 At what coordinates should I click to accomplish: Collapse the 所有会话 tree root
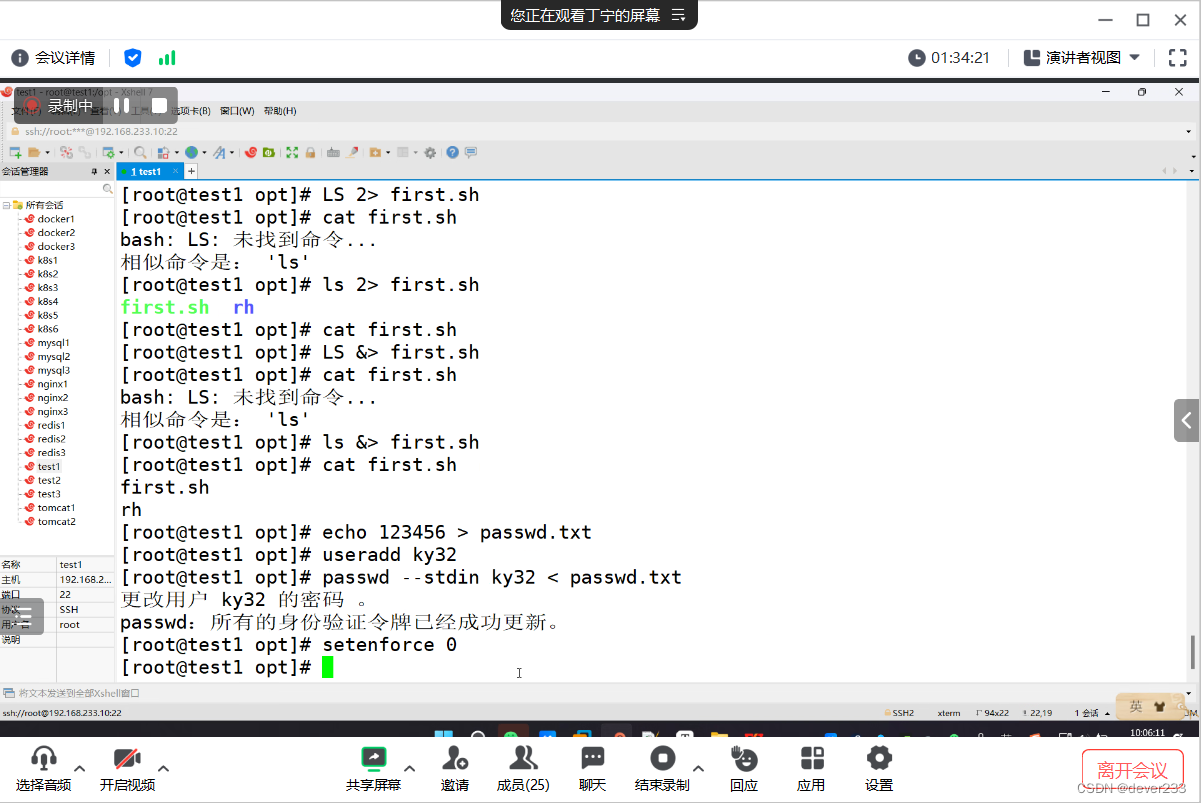click(6, 205)
